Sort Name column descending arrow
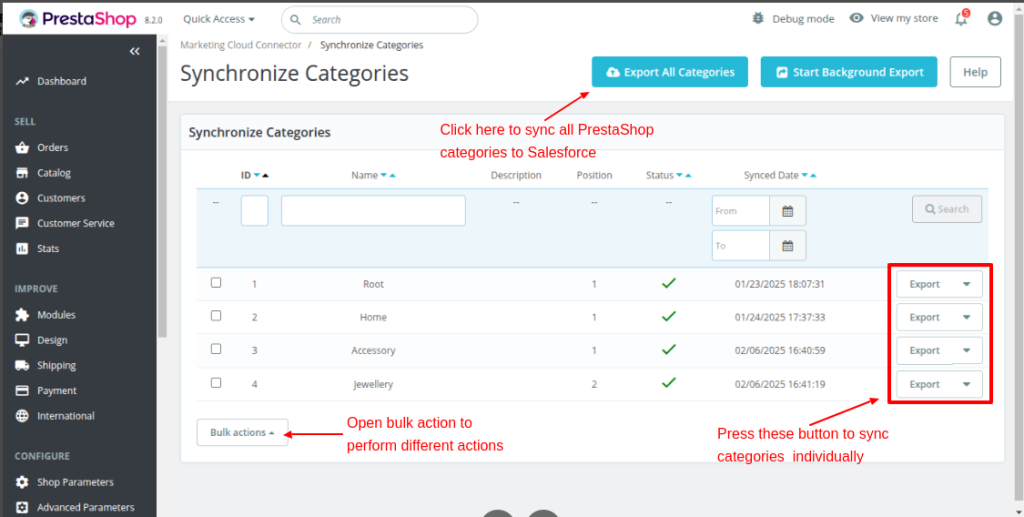The width and height of the screenshot is (1024, 517). coord(383,175)
